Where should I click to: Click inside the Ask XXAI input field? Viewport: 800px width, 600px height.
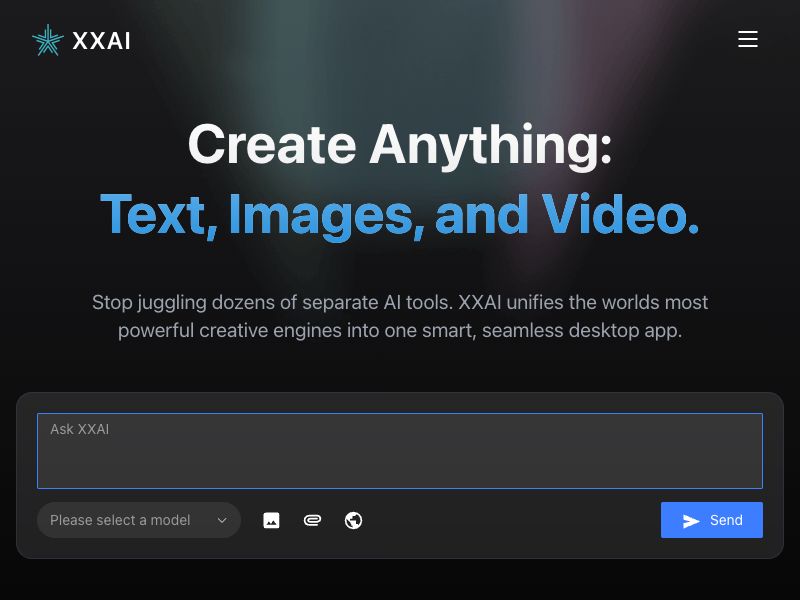tap(400, 450)
